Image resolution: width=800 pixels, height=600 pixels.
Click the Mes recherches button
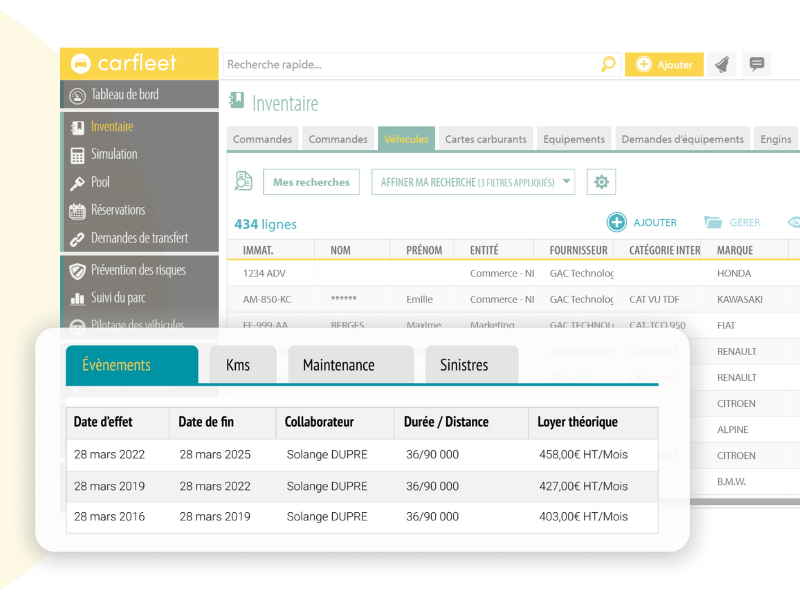[311, 182]
